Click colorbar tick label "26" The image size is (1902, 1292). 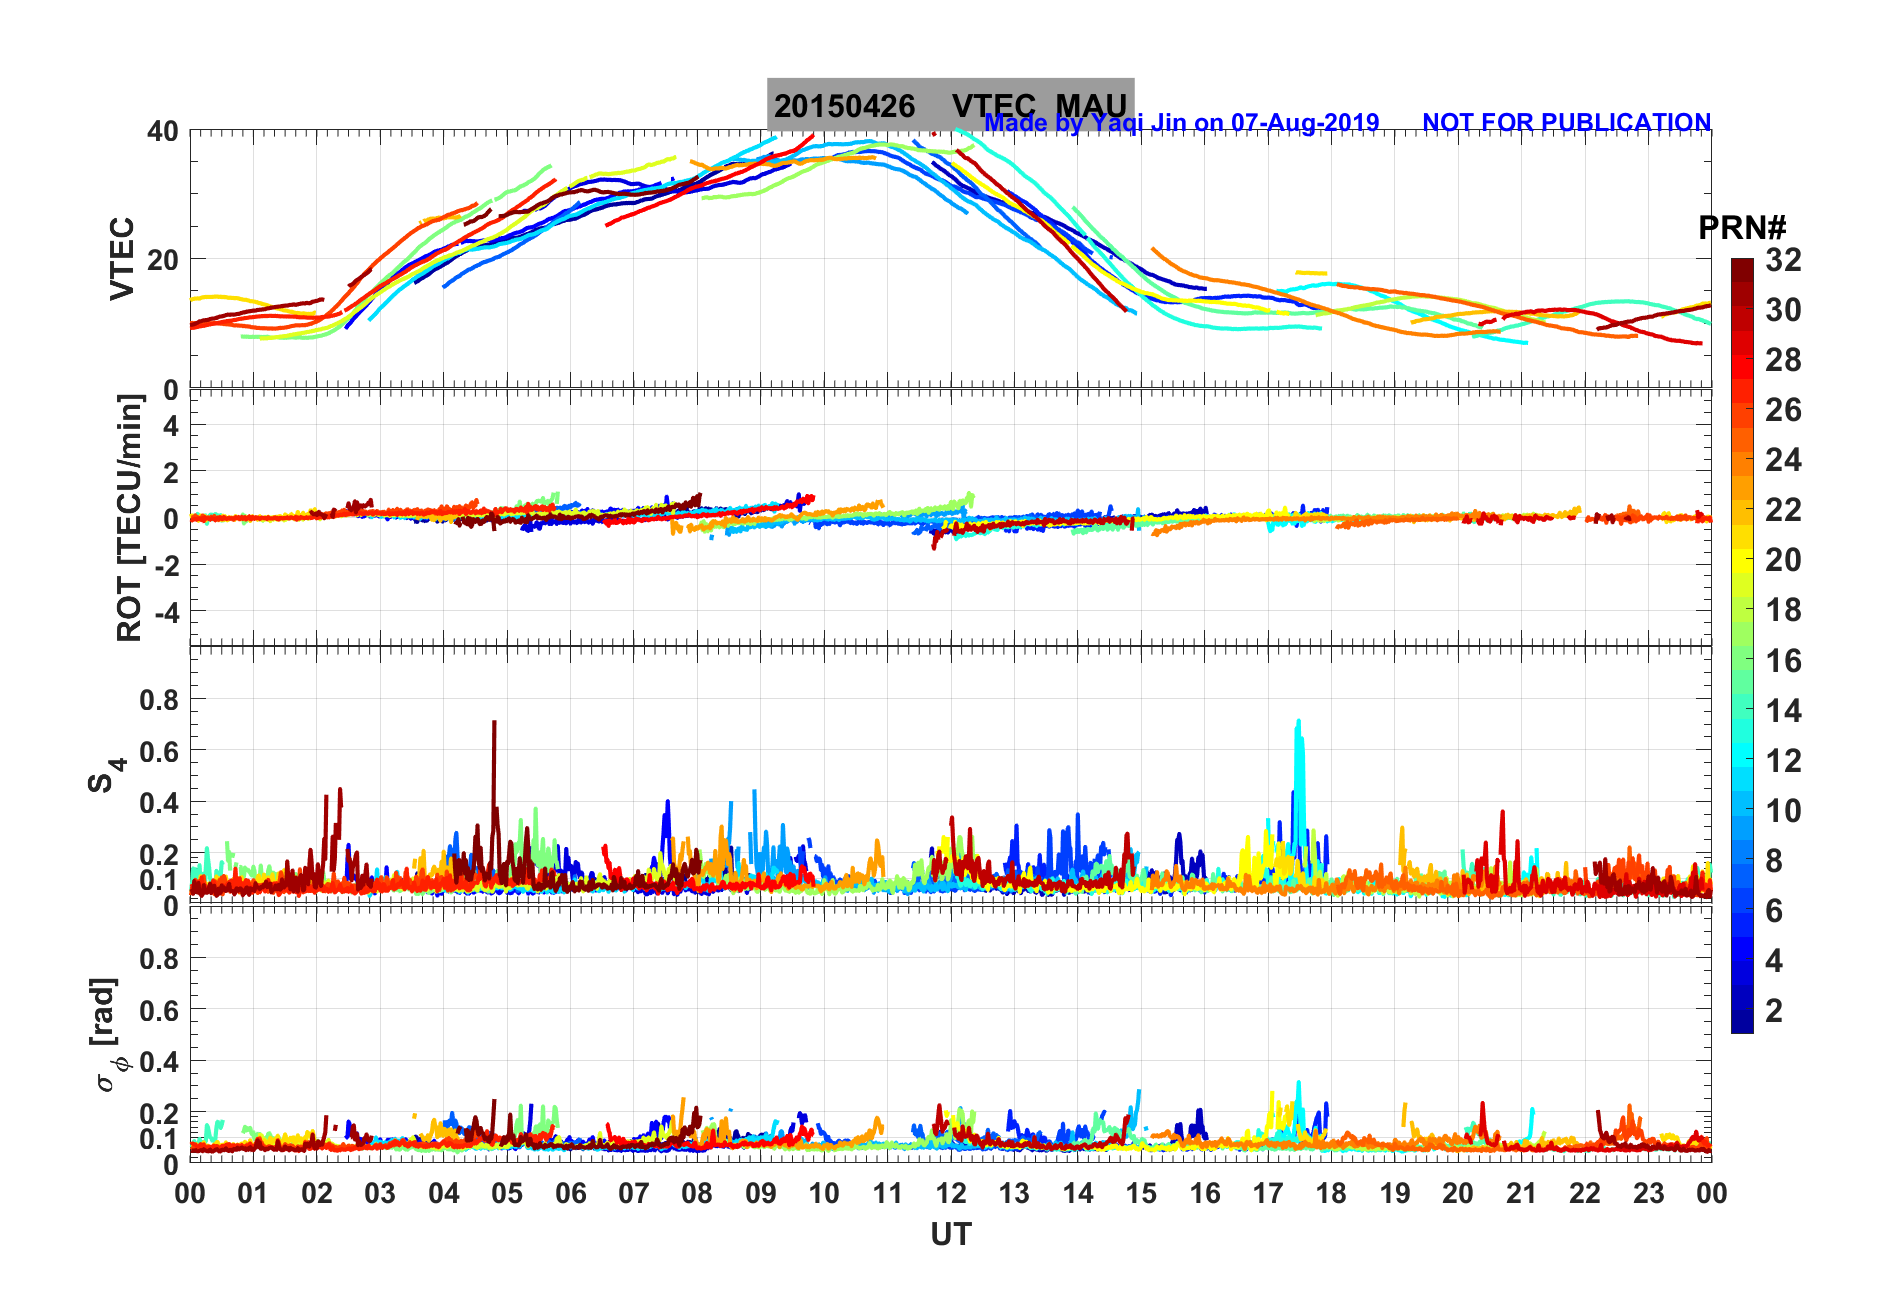click(1783, 410)
